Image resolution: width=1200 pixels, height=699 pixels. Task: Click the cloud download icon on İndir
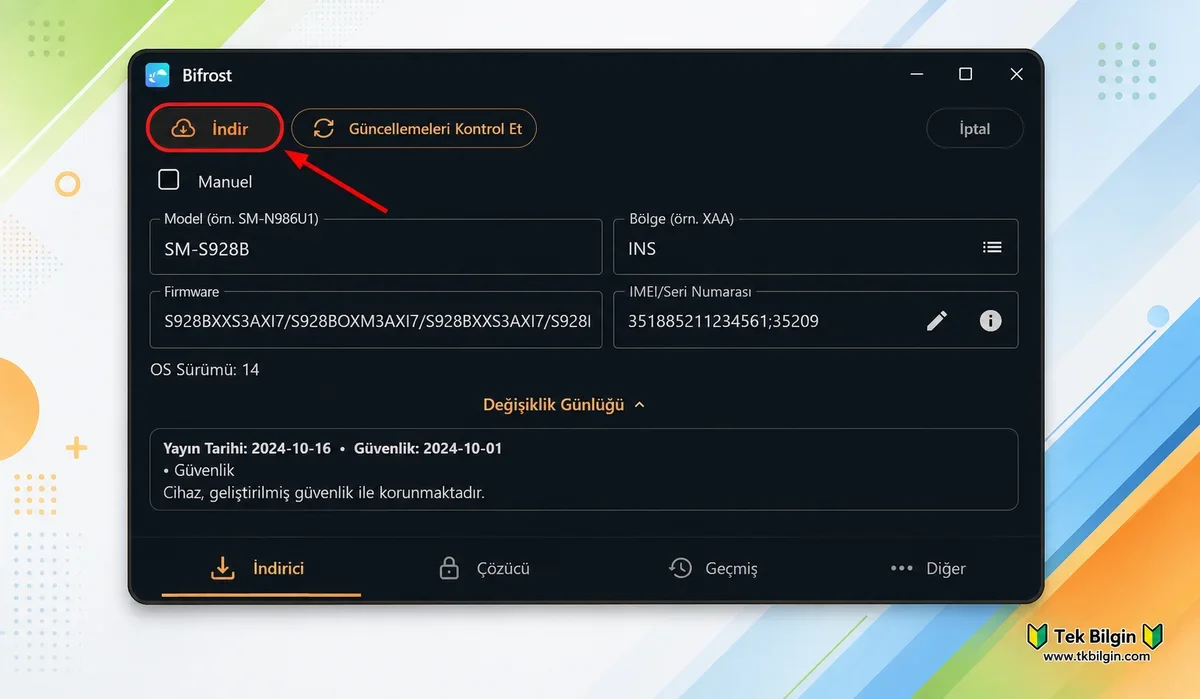pyautogui.click(x=184, y=128)
